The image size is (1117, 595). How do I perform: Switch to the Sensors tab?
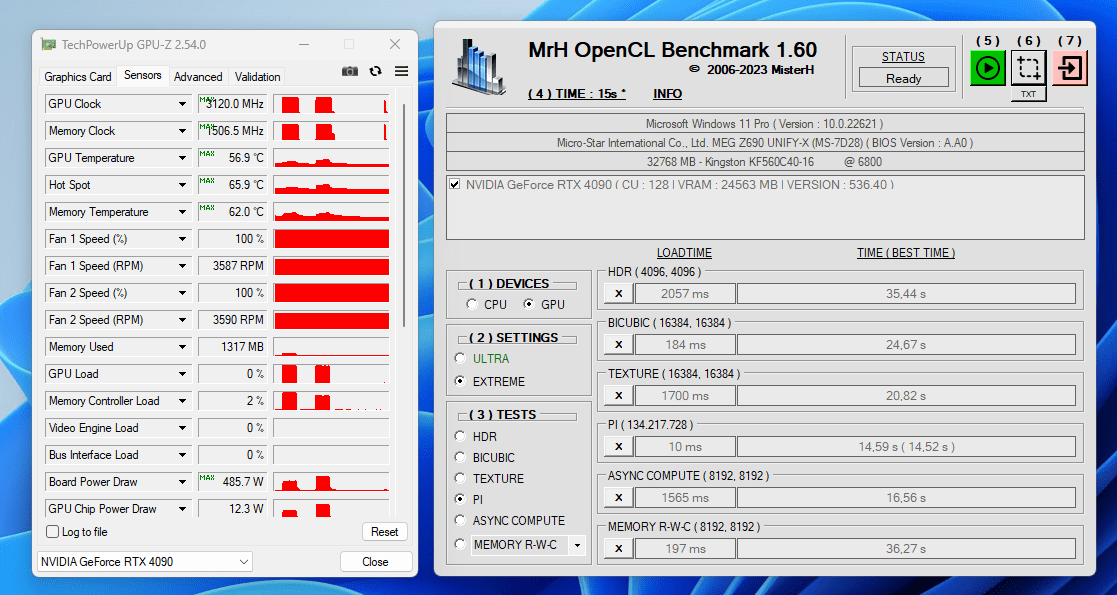click(x=142, y=75)
